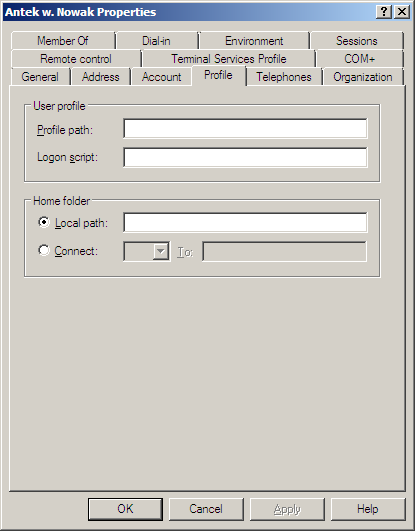Click the Apply button
Screen dimensions: 415x531
[287, 509]
